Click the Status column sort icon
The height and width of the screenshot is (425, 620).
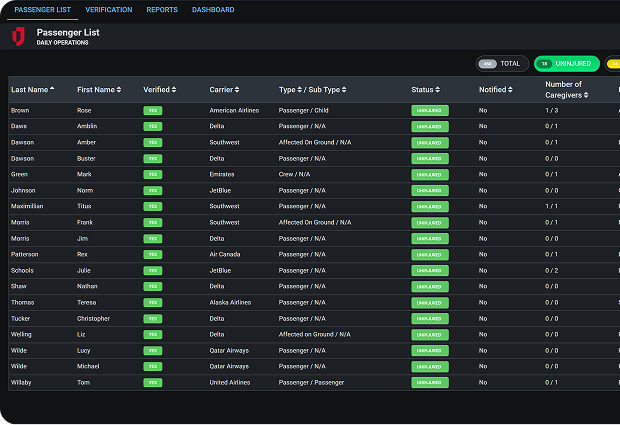pyautogui.click(x=439, y=90)
